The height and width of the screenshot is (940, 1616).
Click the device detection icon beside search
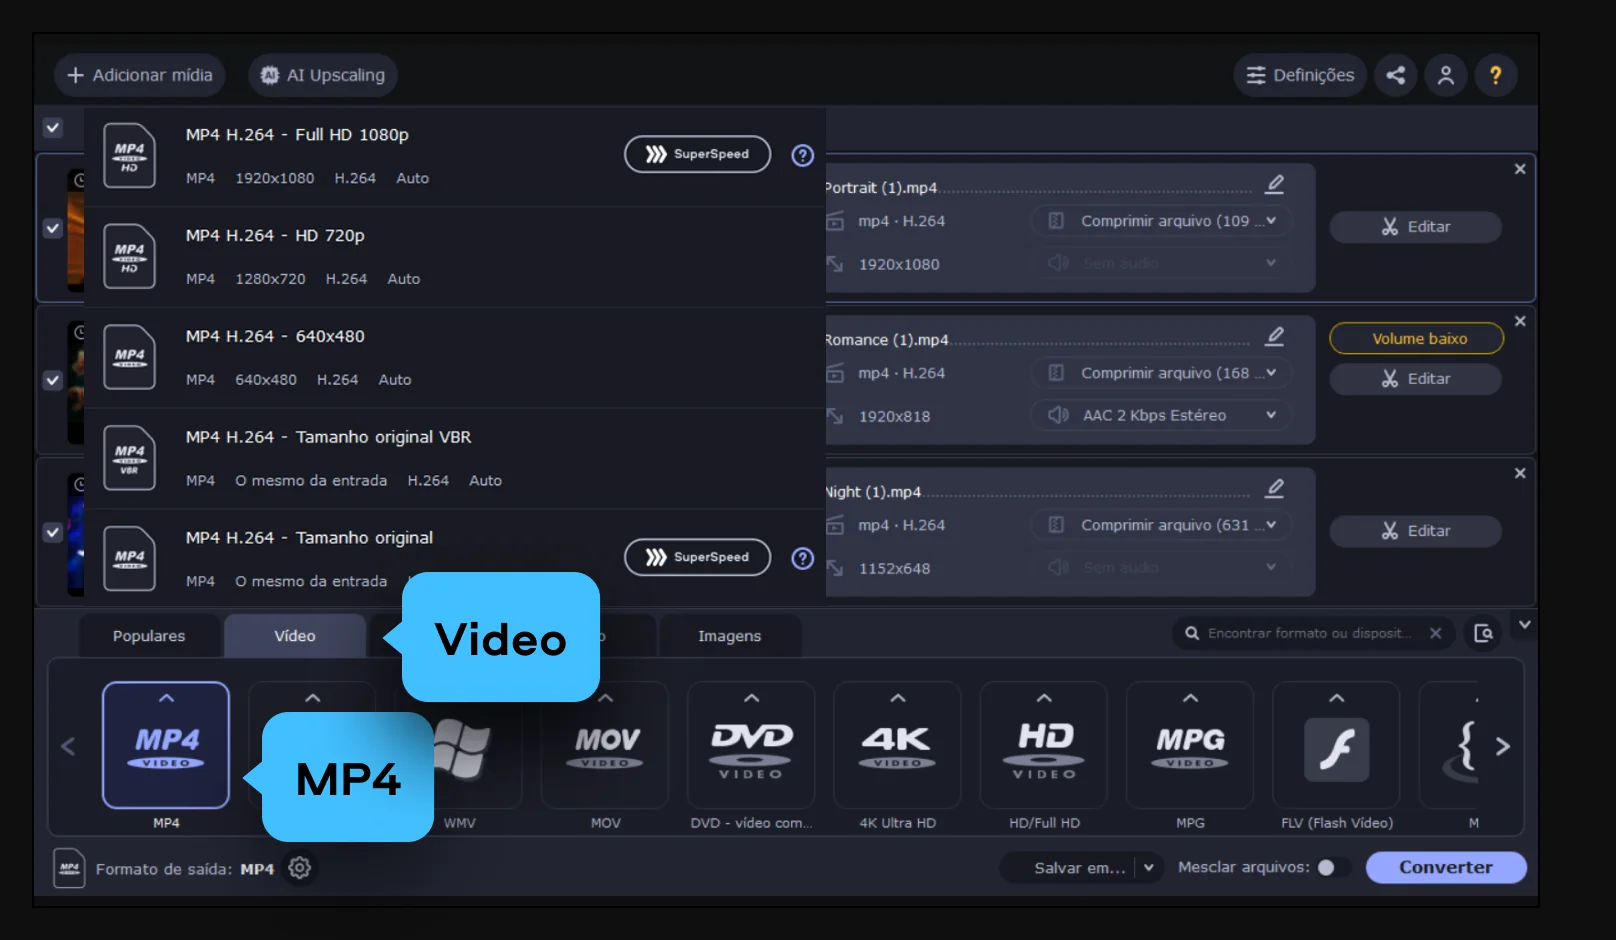tap(1483, 633)
